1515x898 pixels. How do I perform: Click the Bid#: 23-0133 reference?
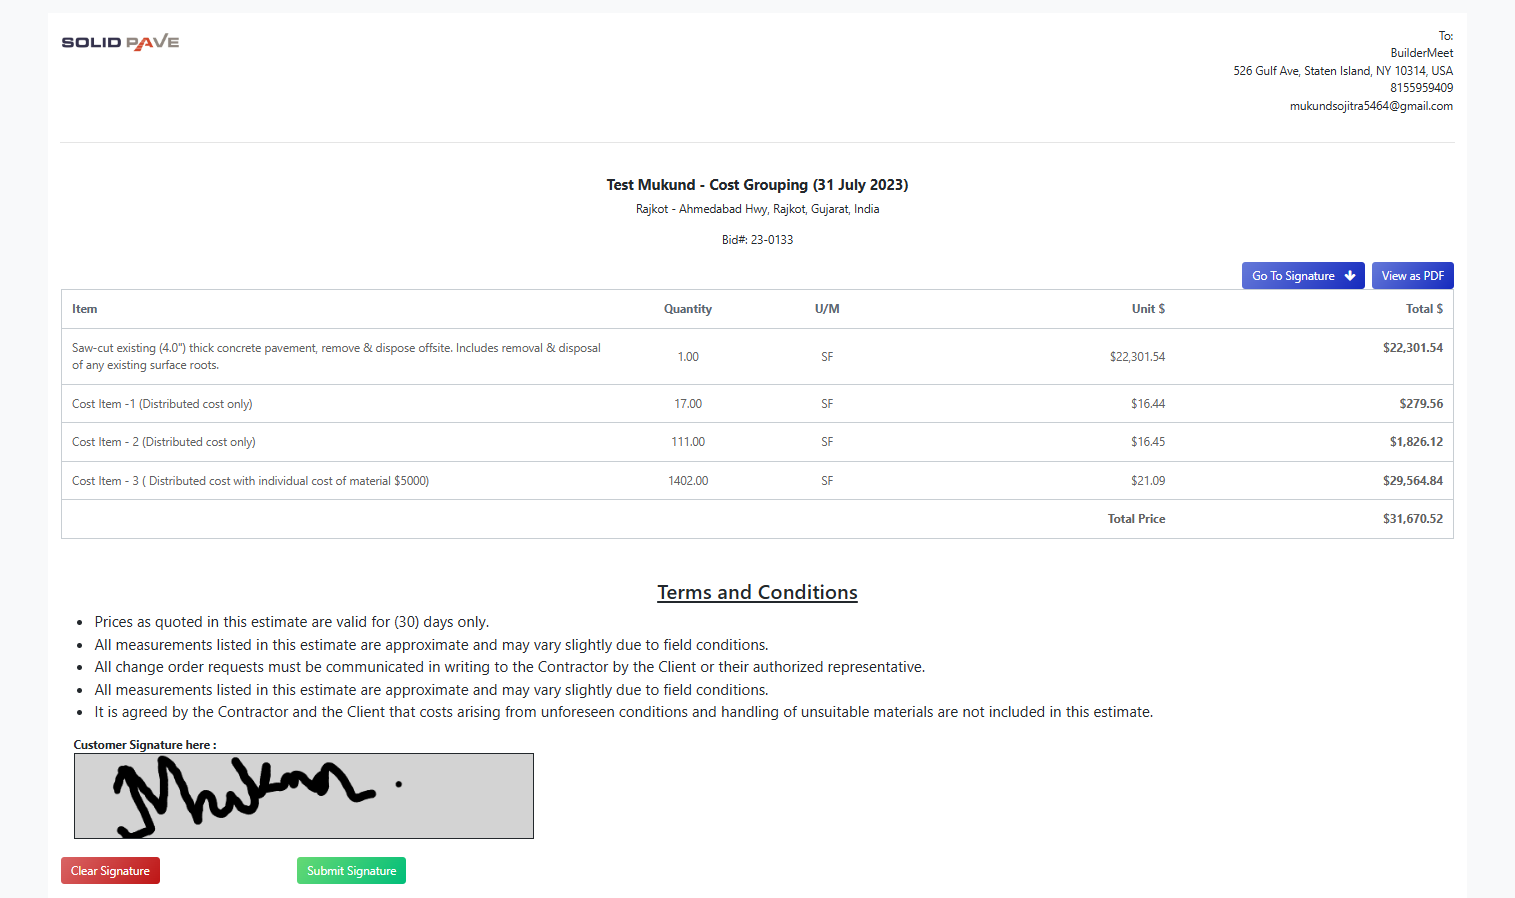tap(757, 239)
